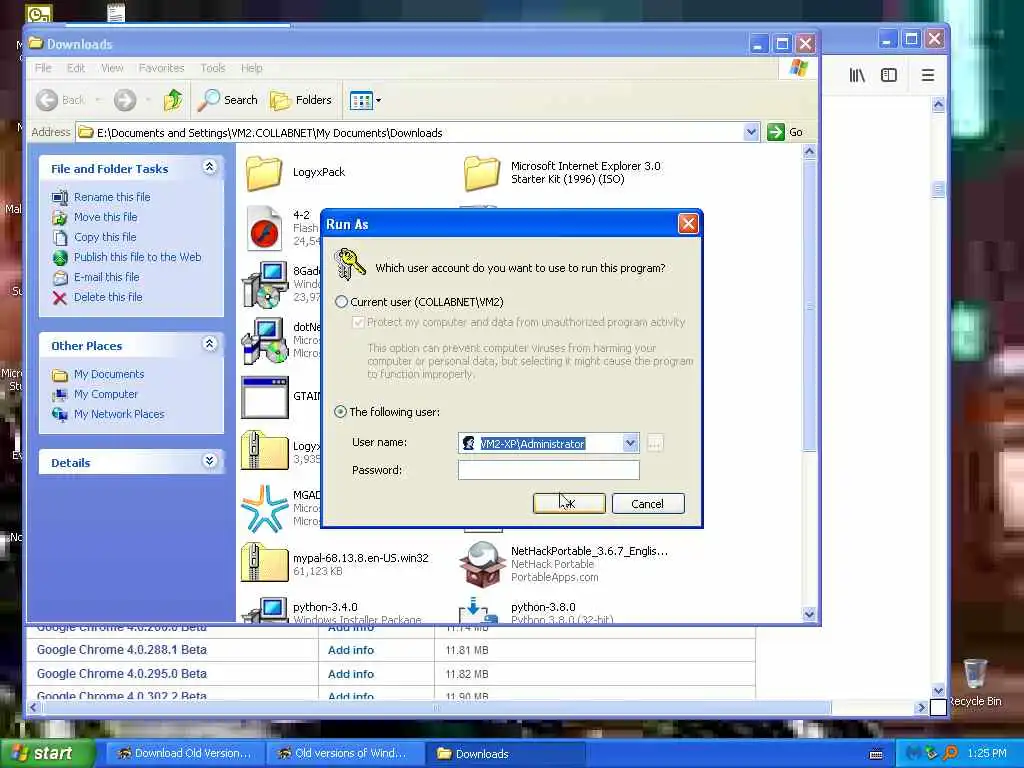The height and width of the screenshot is (768, 1024).
Task: Click scroll down arrow in Downloads file list
Action: [810, 614]
